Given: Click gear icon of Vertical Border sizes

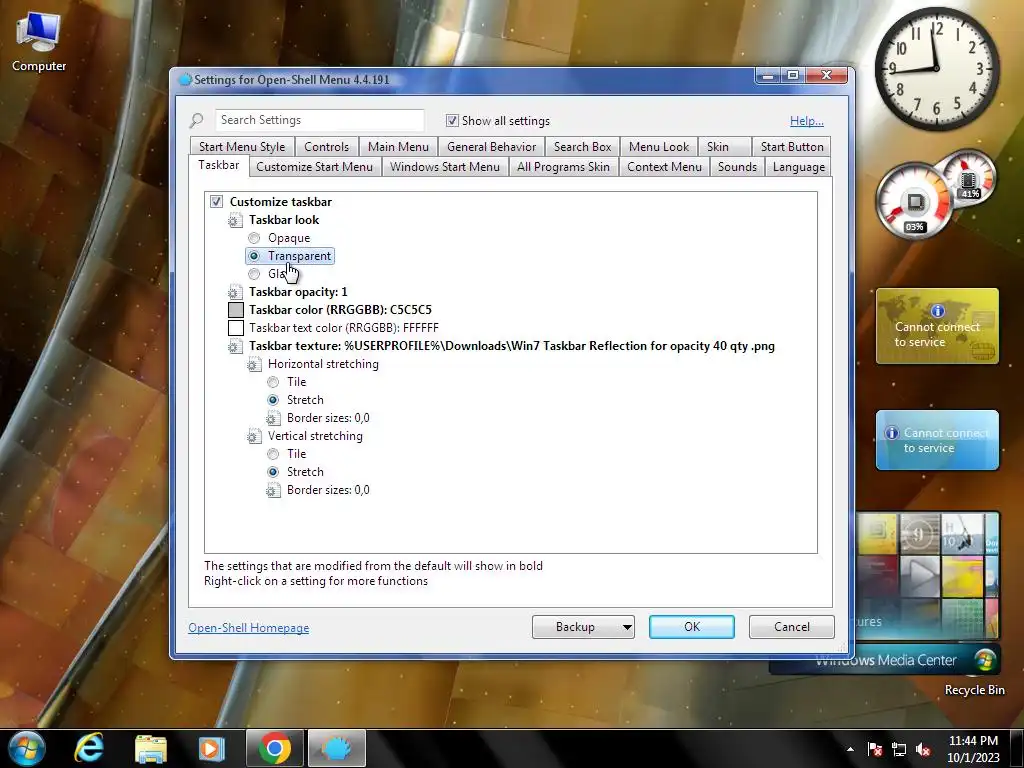Looking at the screenshot, I should [x=273, y=490].
